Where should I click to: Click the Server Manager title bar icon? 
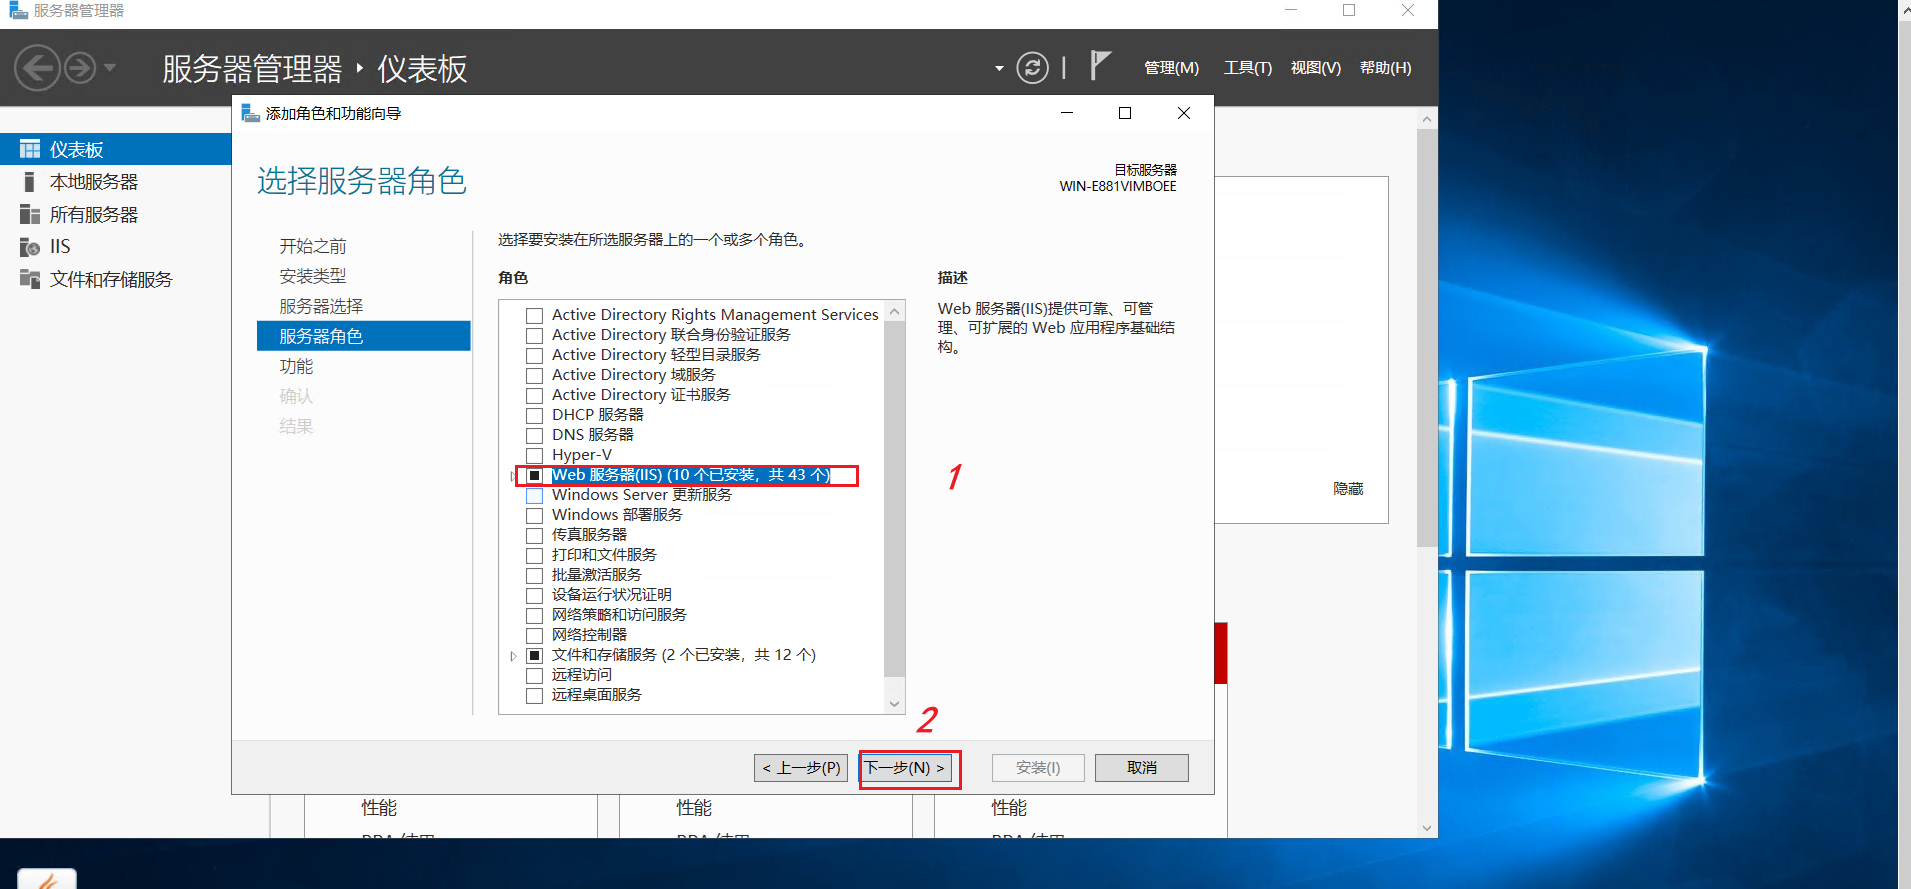tap(18, 10)
